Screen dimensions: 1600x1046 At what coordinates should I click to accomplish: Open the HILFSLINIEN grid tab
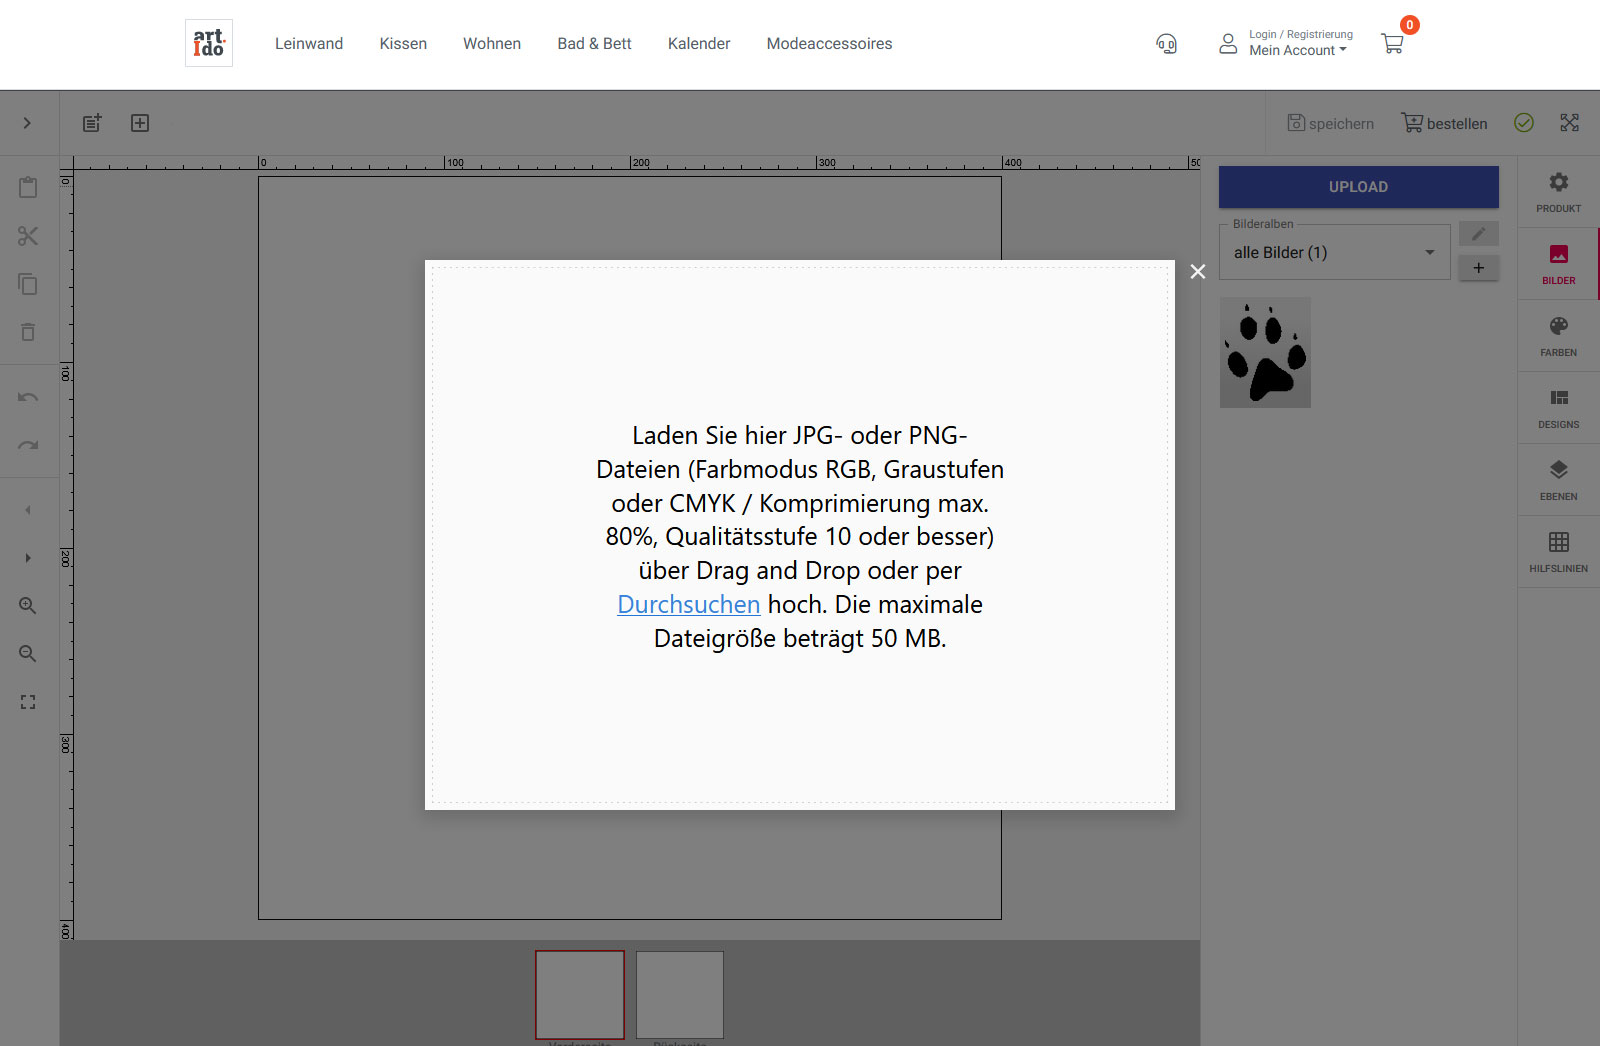point(1558,552)
